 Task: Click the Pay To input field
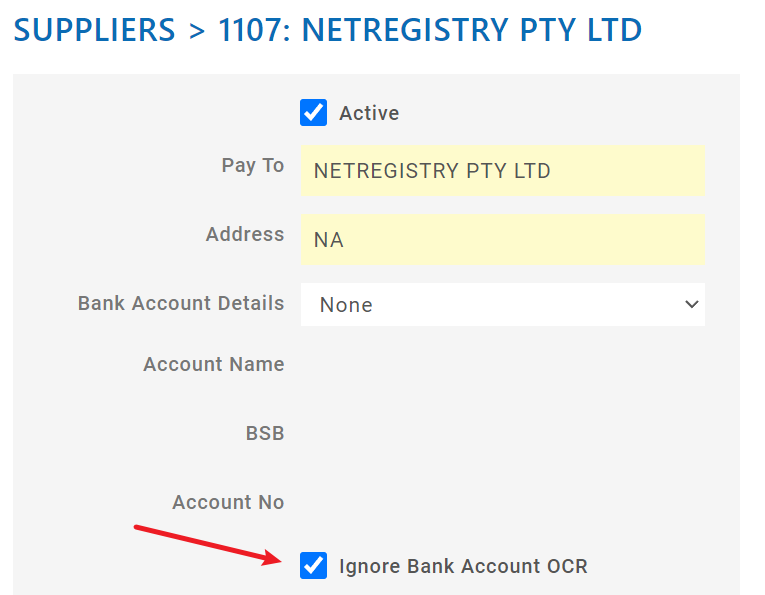[x=502, y=171]
